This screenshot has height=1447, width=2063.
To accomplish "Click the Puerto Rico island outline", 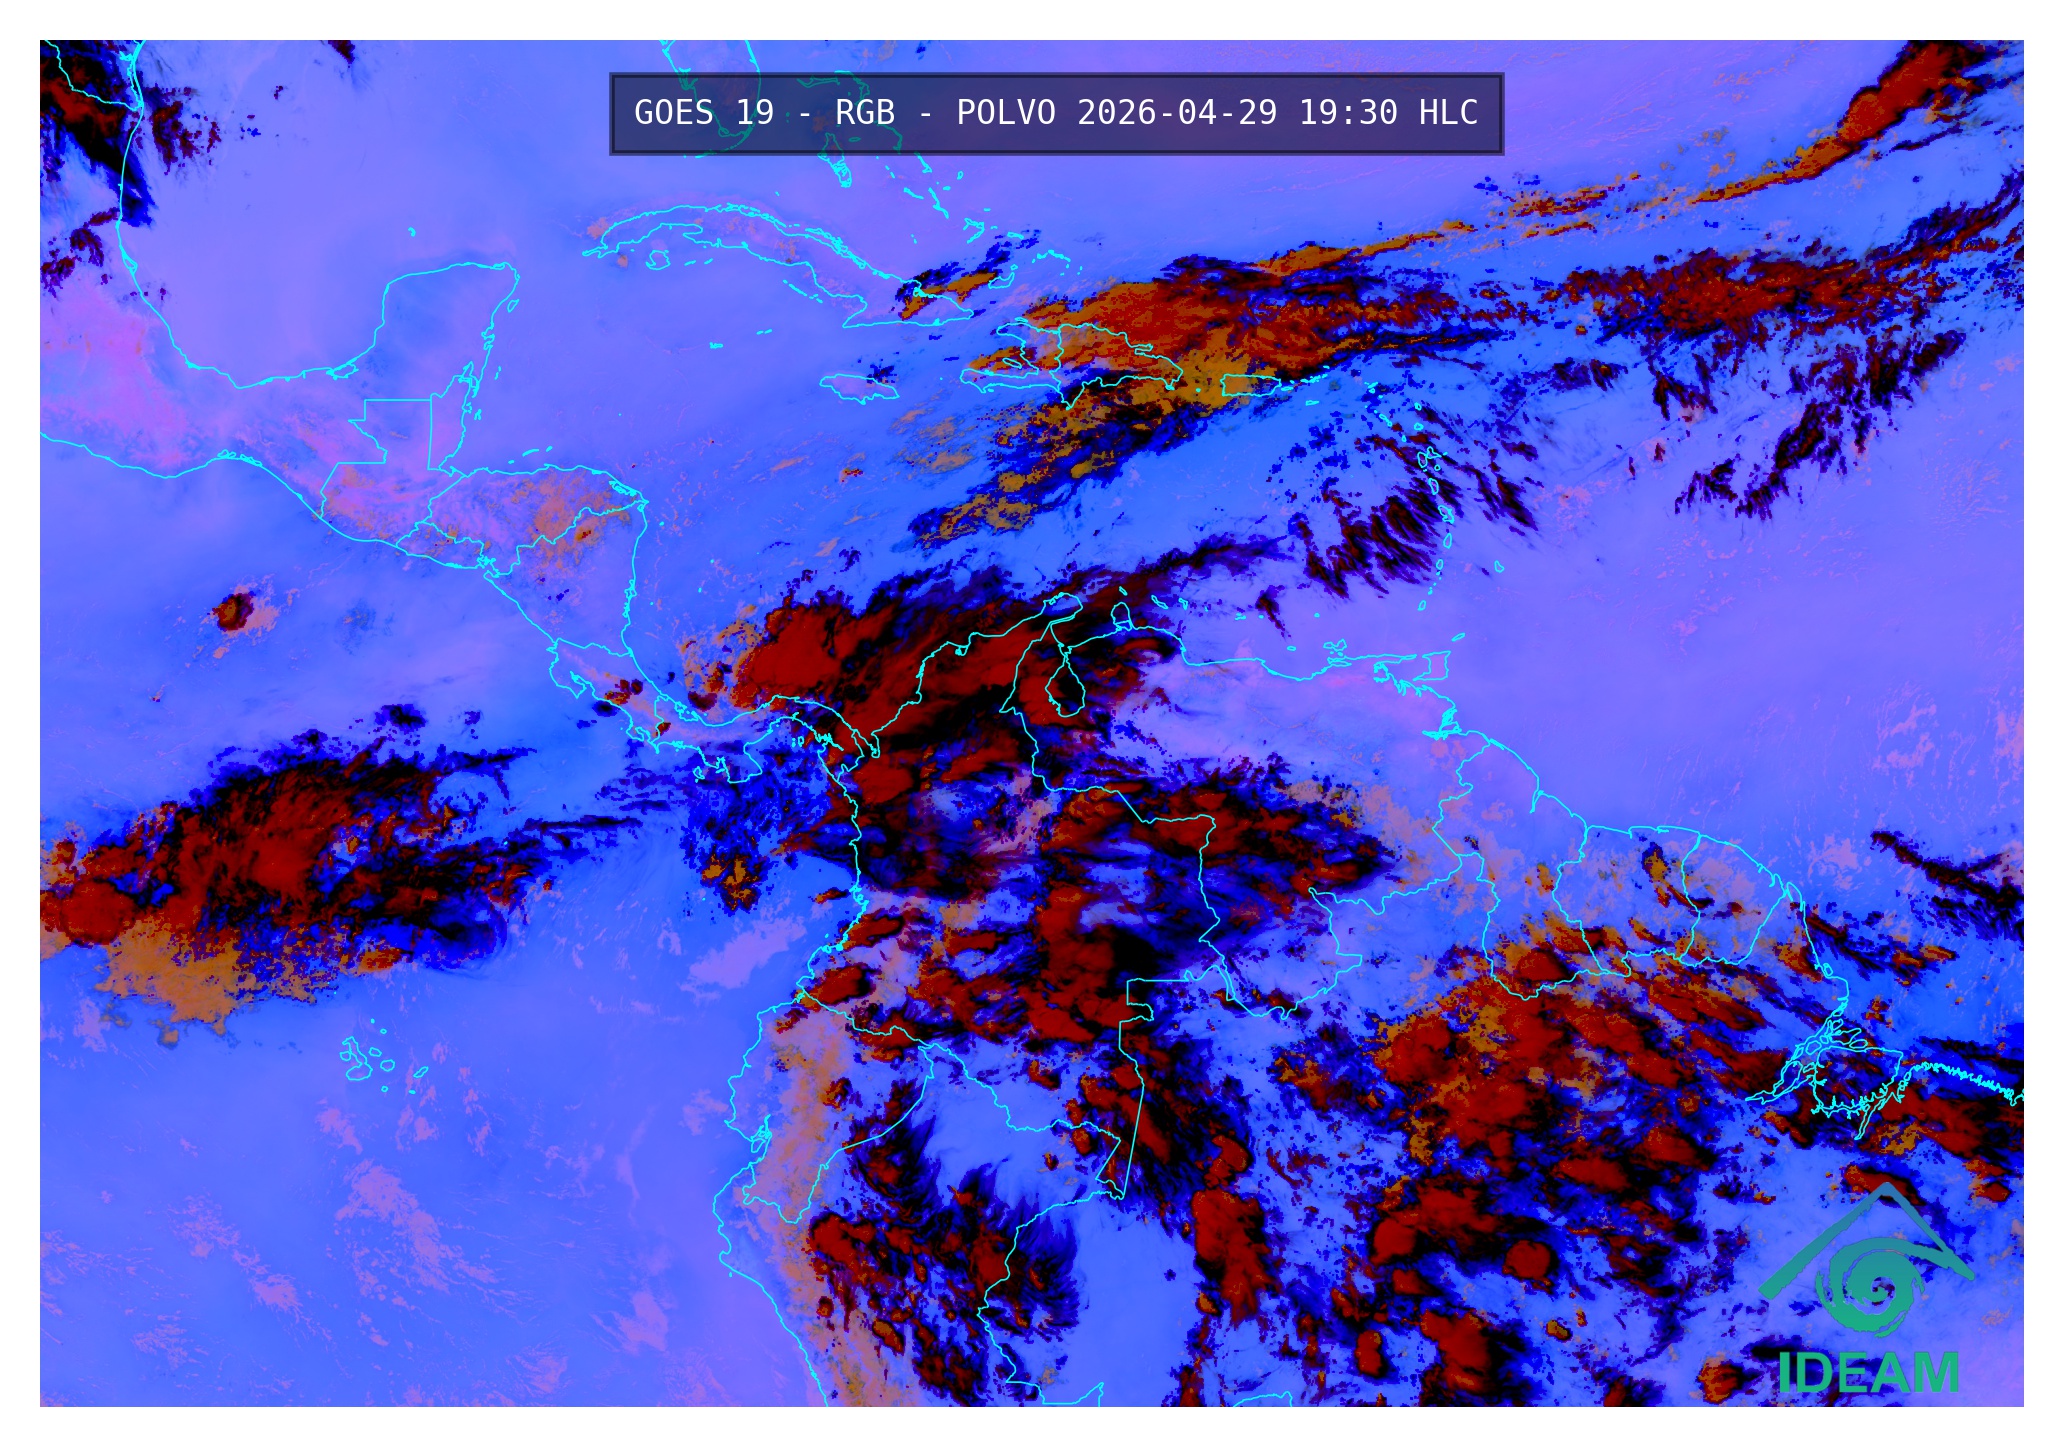I will click(1250, 385).
